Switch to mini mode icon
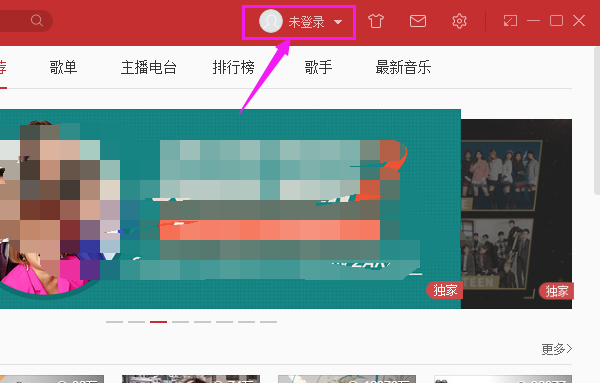The height and width of the screenshot is (383, 600). [x=510, y=21]
